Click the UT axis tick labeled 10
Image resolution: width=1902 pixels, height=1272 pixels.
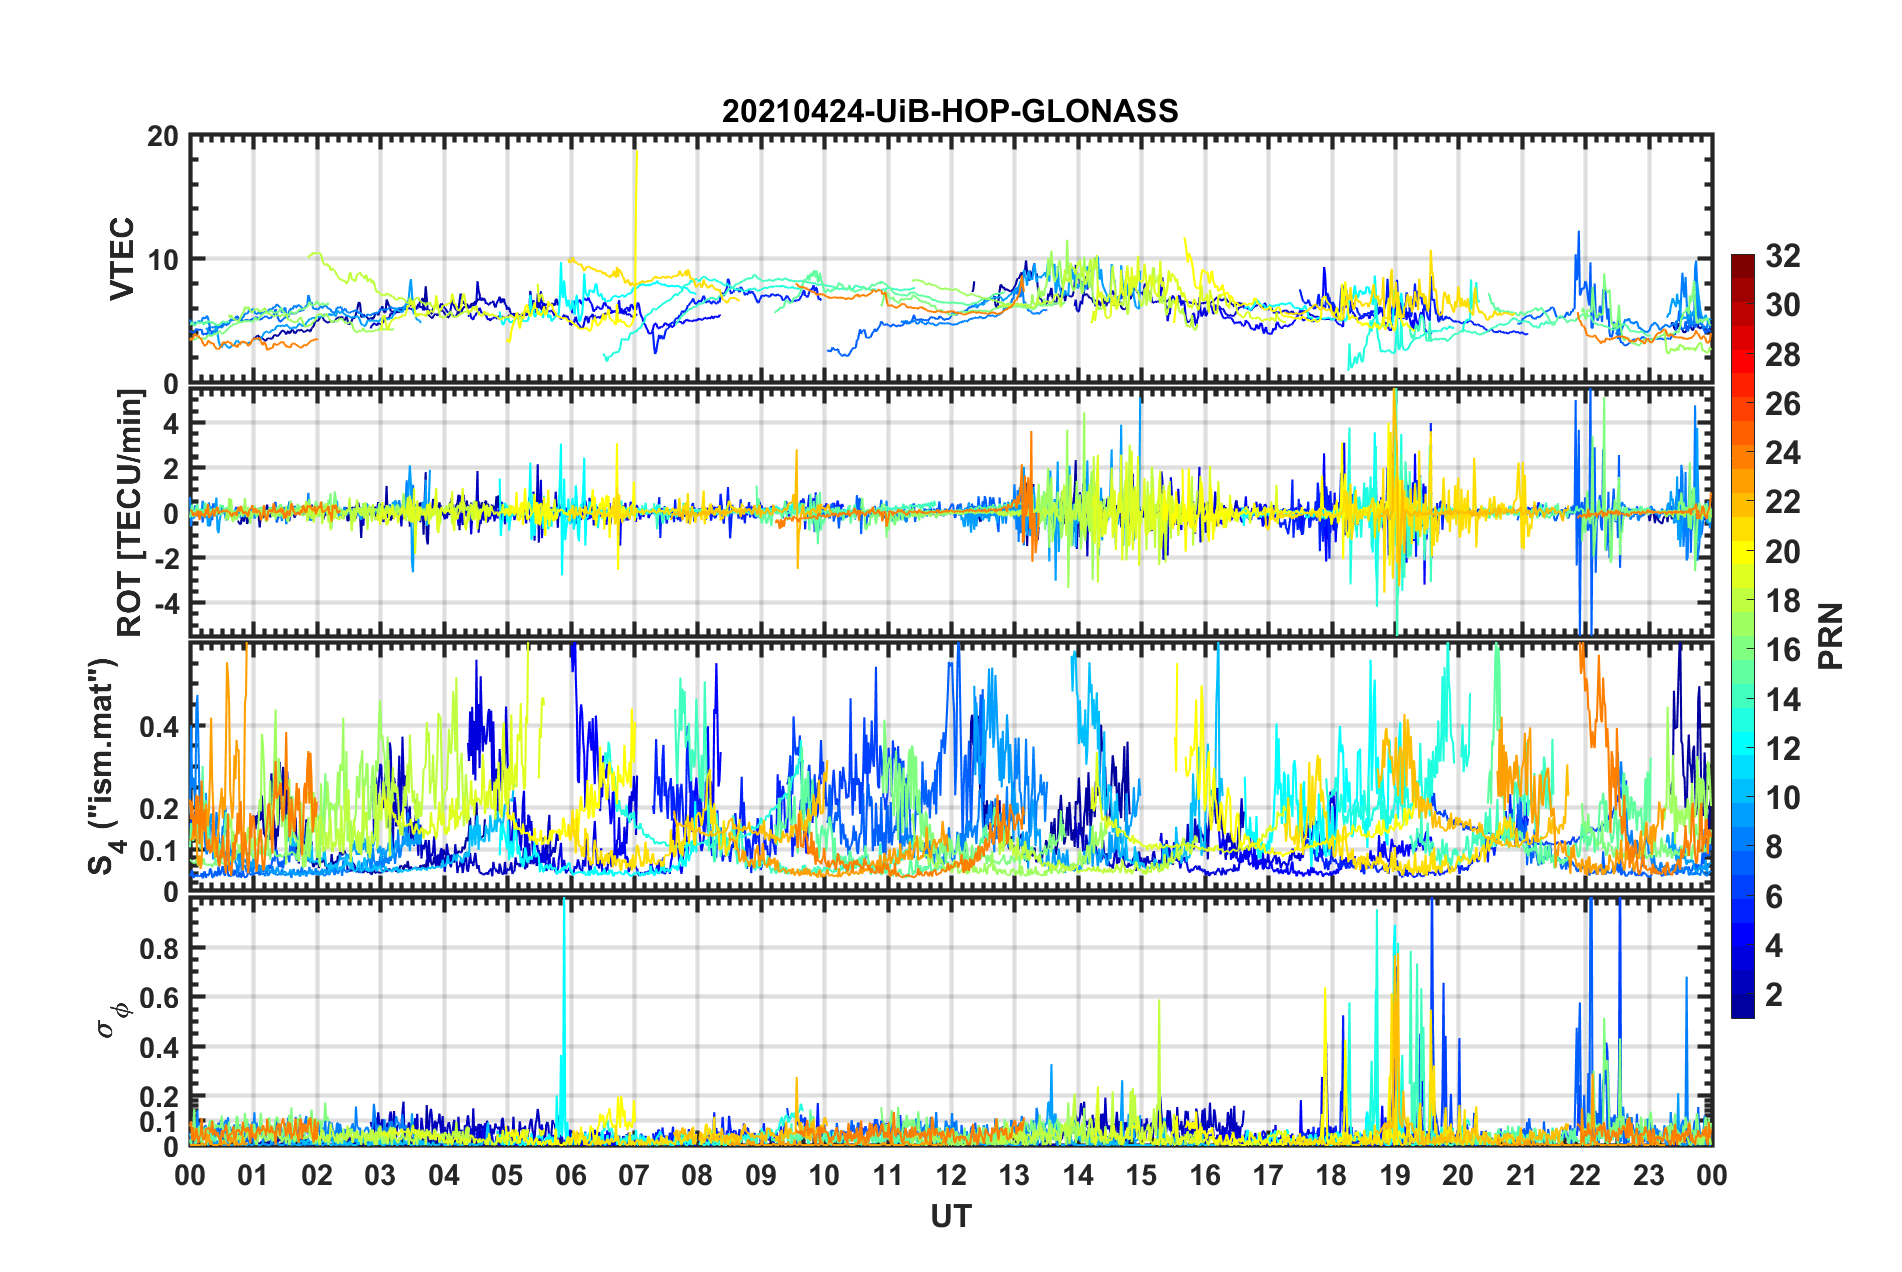[824, 1175]
